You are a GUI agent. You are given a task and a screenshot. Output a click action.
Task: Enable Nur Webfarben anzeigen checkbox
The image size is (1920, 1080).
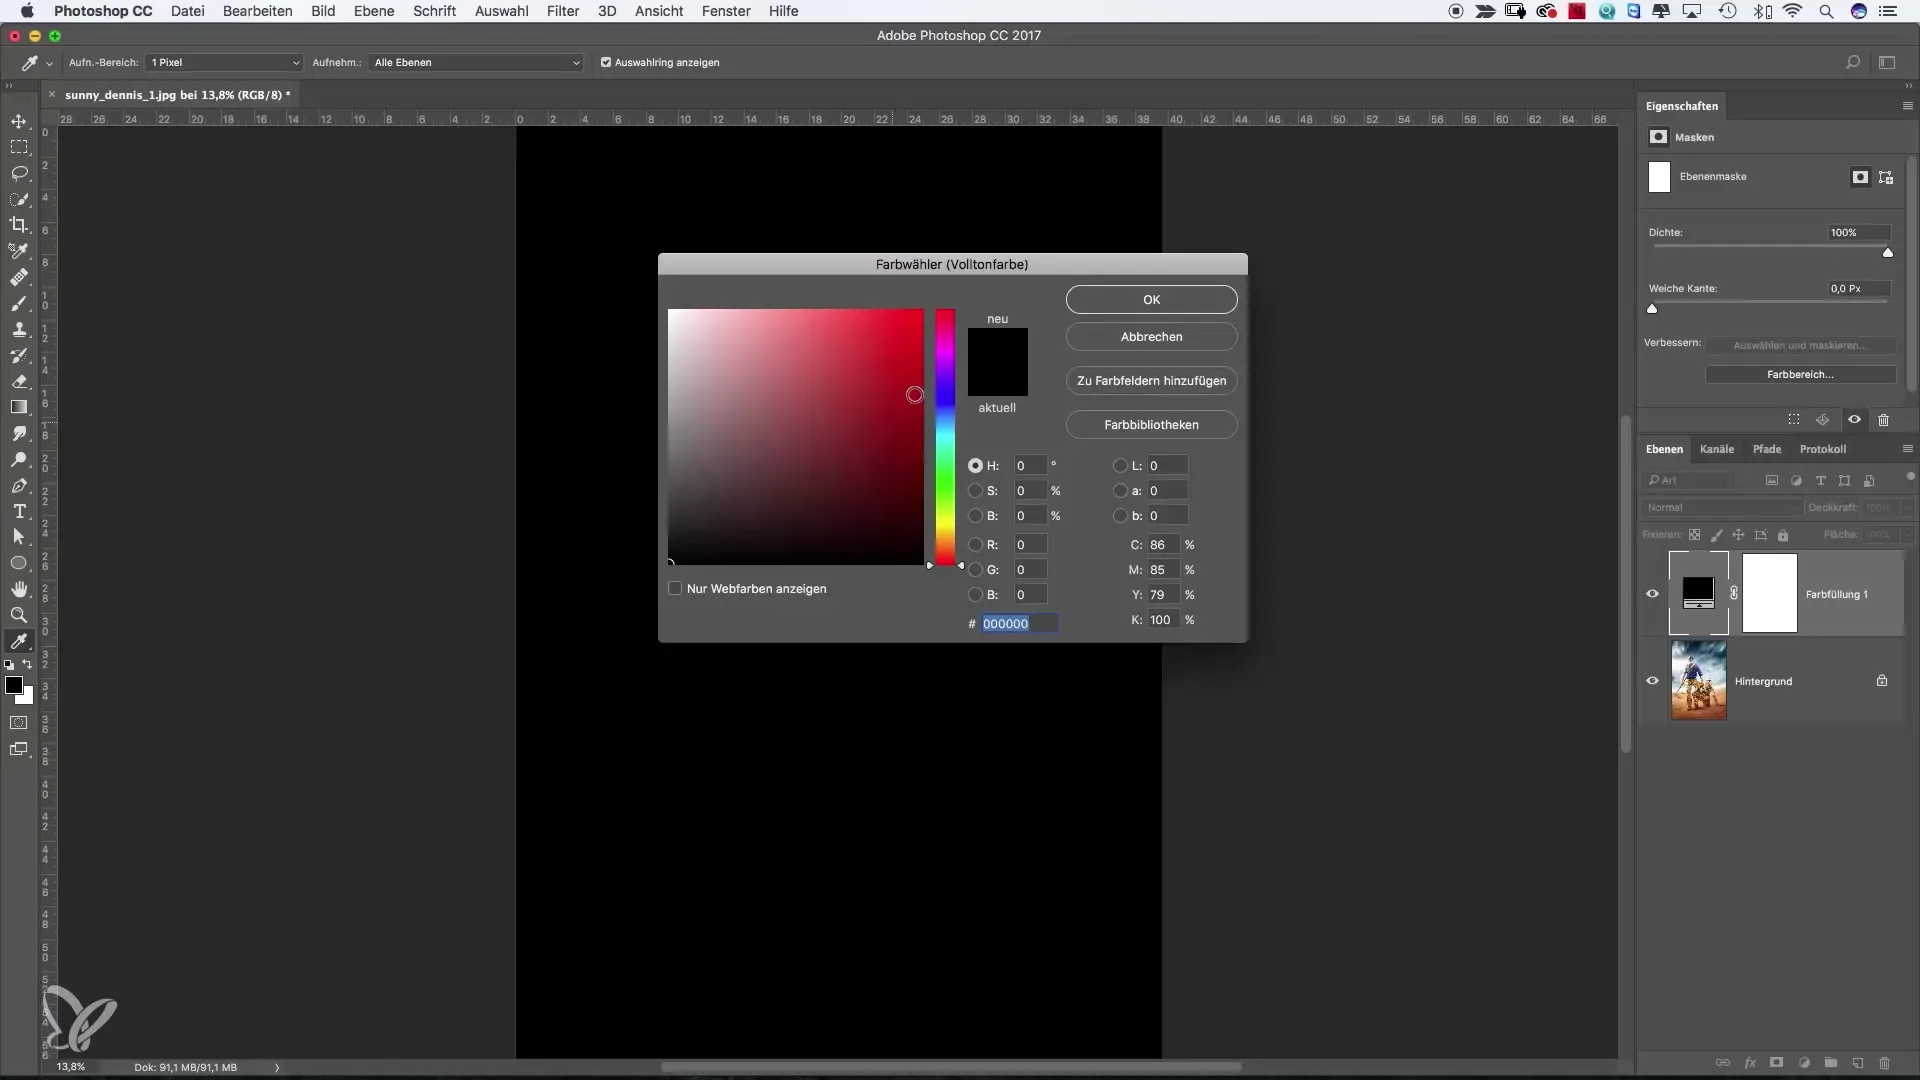(675, 588)
